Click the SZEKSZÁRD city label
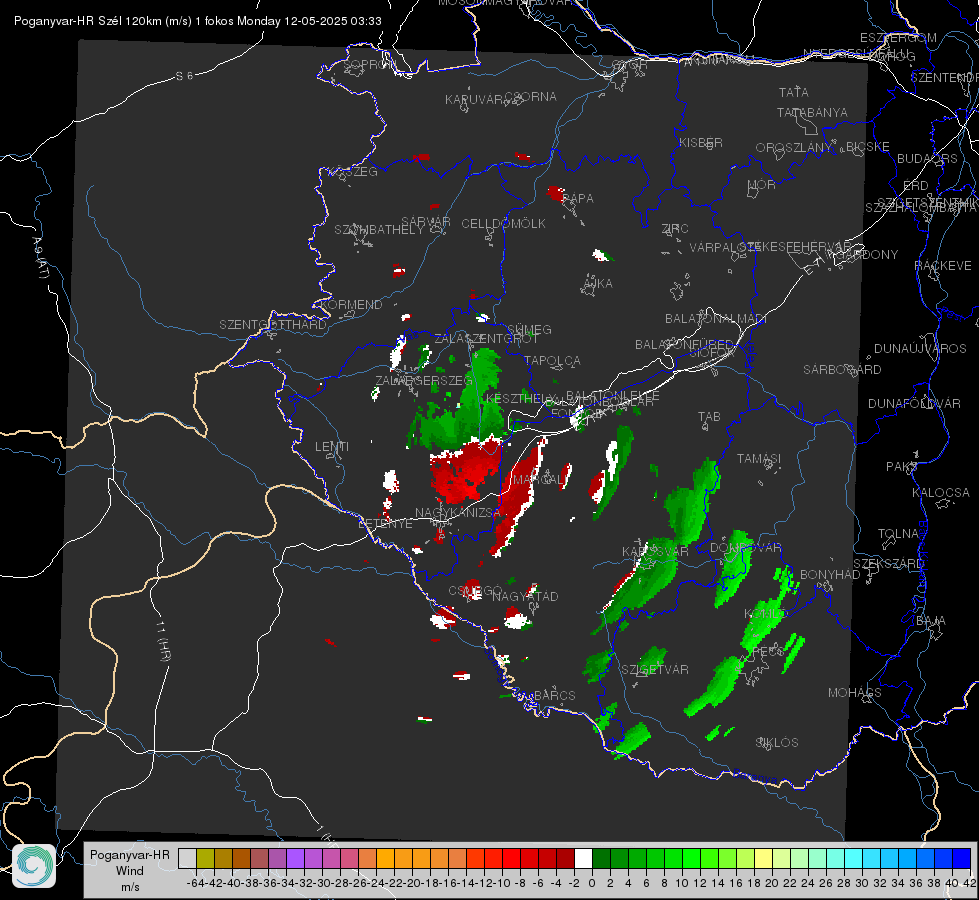The image size is (979, 900). coord(888,564)
